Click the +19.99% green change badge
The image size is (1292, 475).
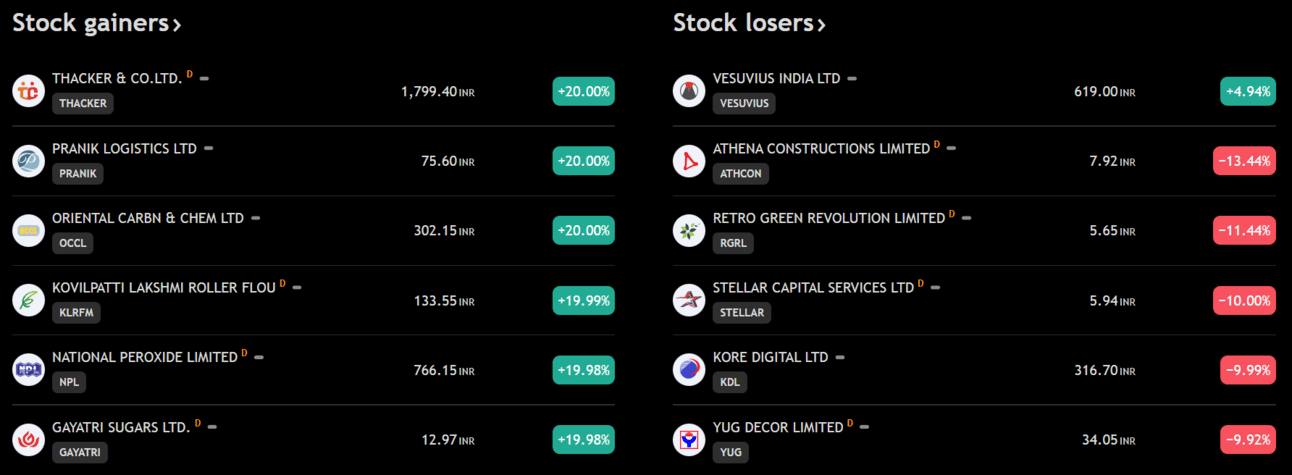tap(584, 300)
